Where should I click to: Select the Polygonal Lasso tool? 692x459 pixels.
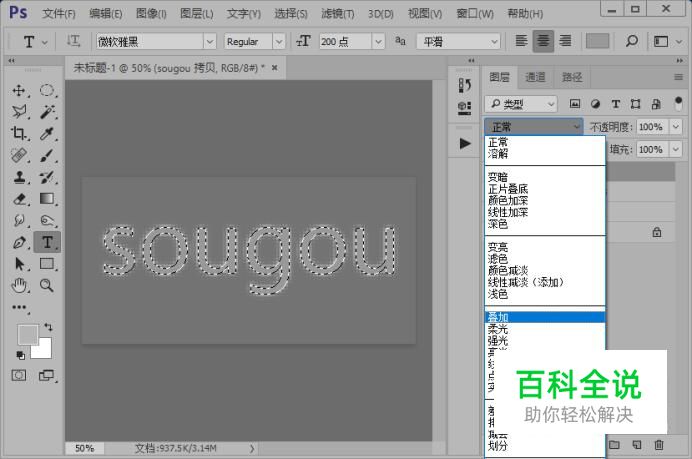coord(19,112)
